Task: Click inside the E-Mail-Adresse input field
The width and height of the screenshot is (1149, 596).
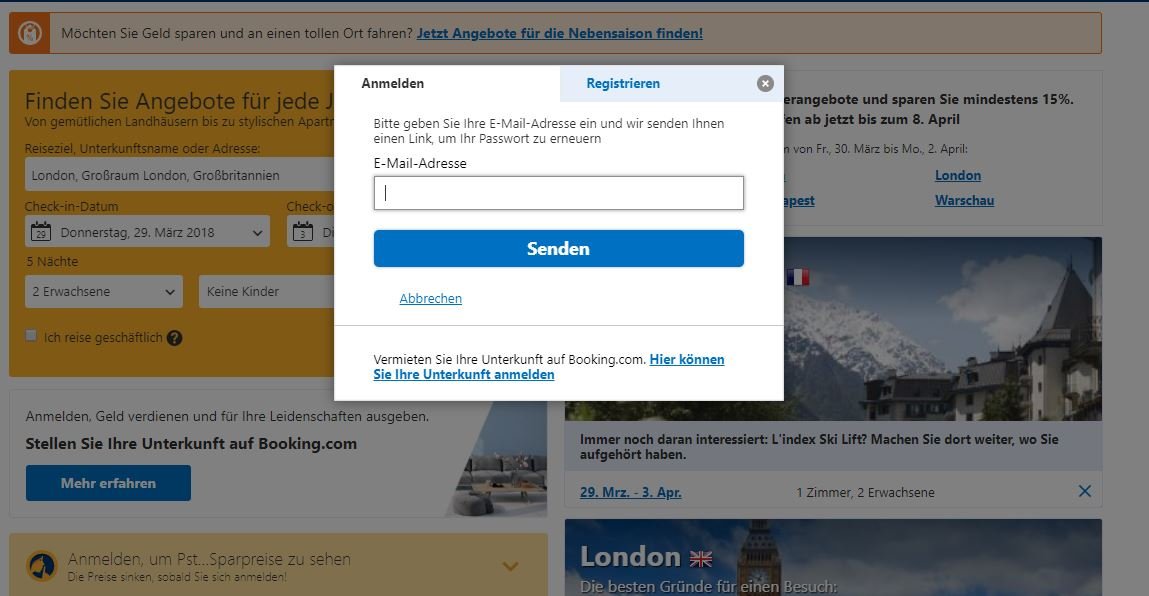Action: point(558,192)
